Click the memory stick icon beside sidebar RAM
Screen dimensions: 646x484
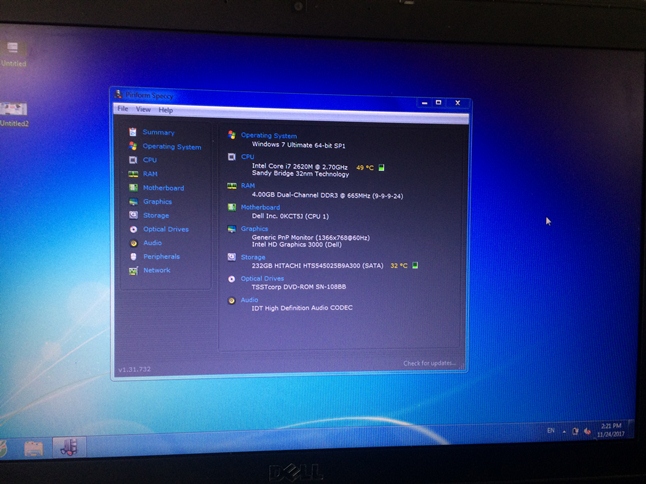(133, 174)
